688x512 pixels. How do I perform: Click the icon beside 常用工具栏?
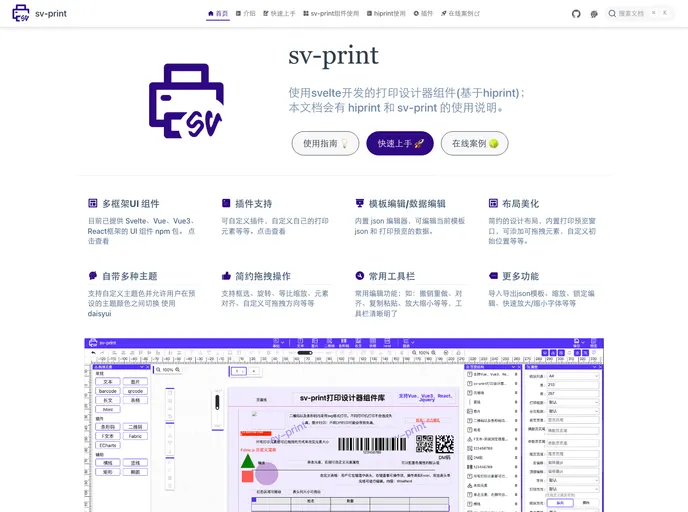click(360, 276)
